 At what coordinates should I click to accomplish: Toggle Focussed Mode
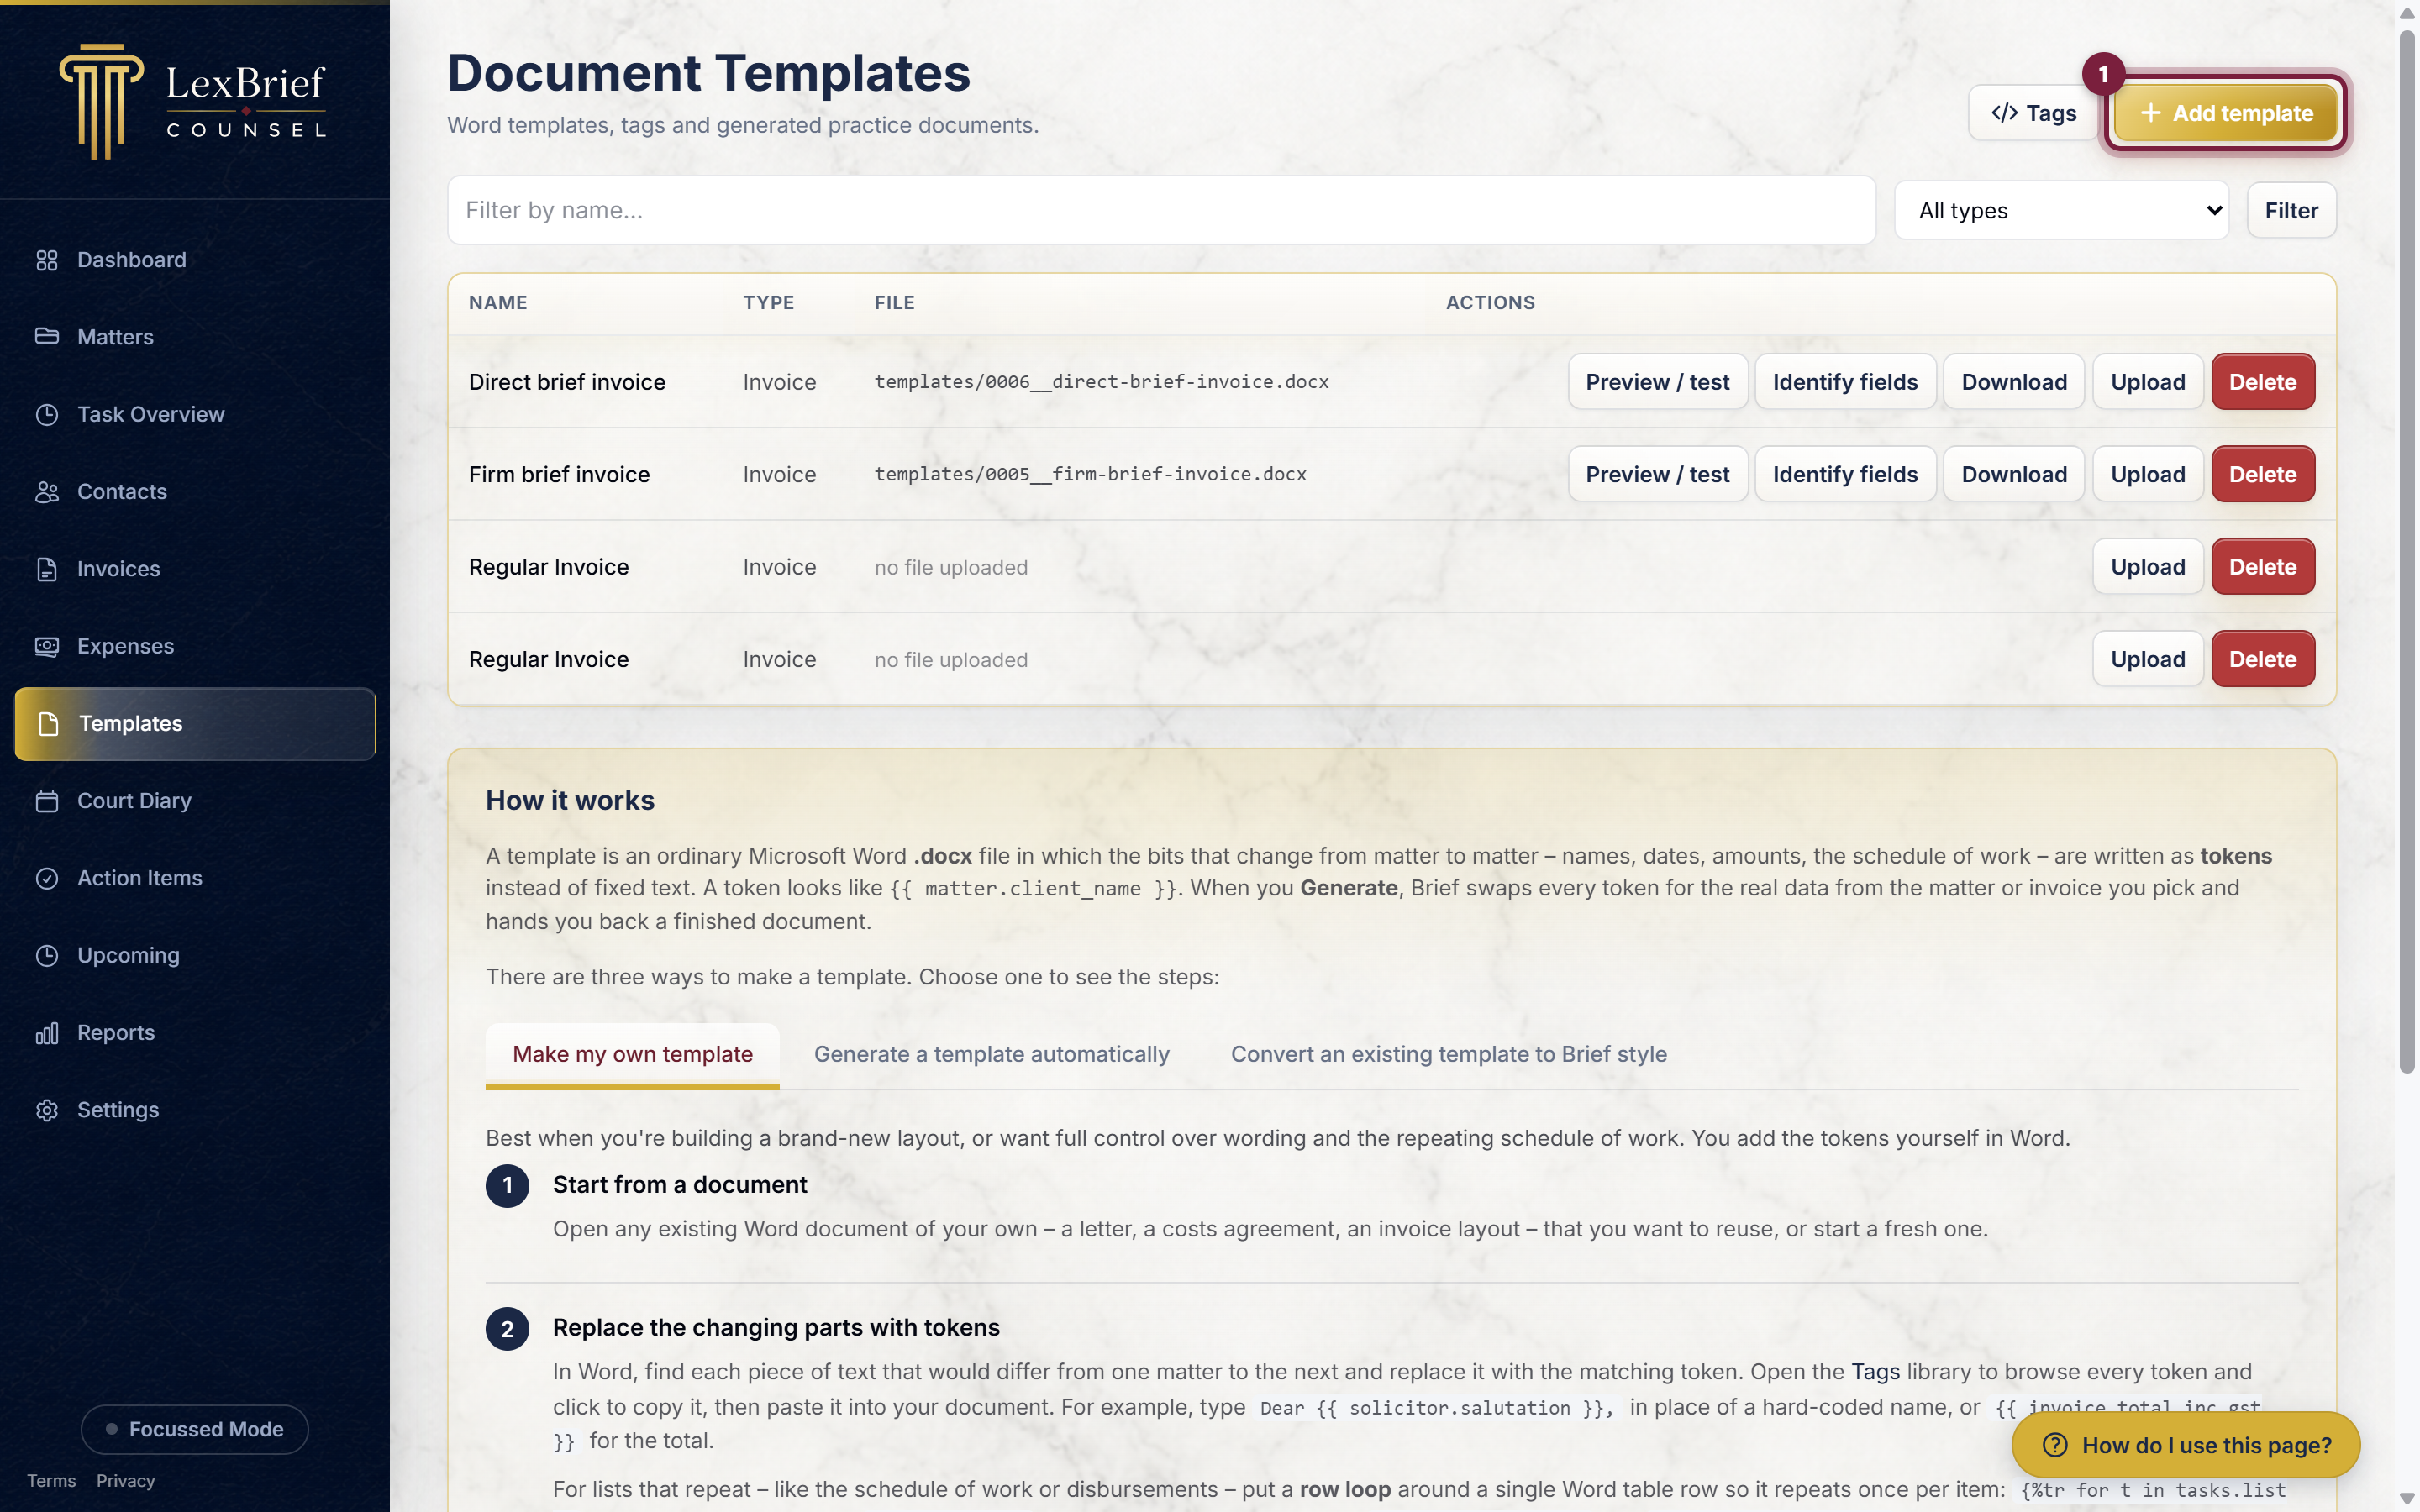click(x=195, y=1429)
